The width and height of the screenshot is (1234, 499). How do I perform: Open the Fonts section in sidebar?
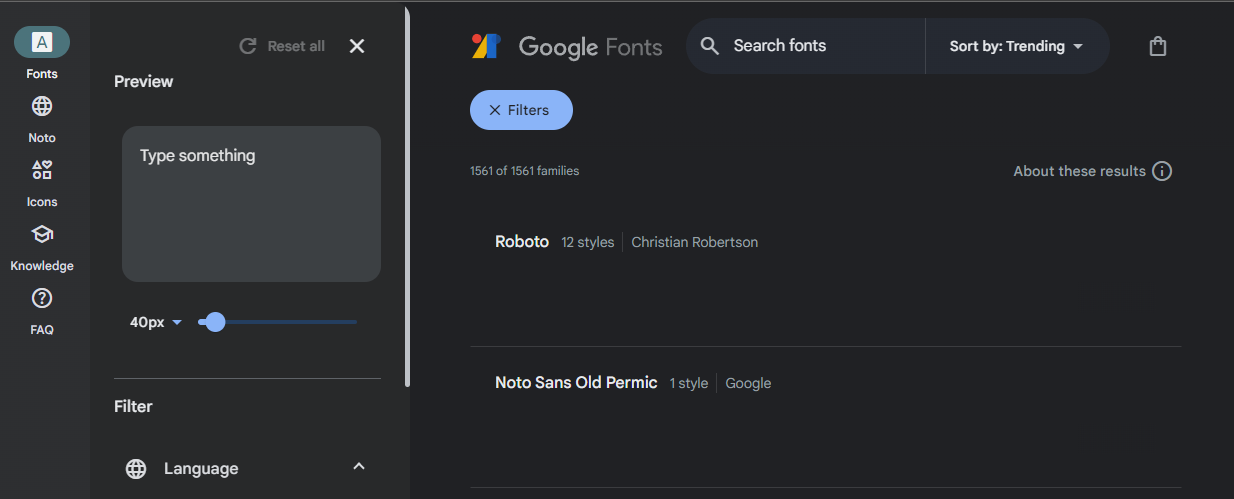click(42, 54)
